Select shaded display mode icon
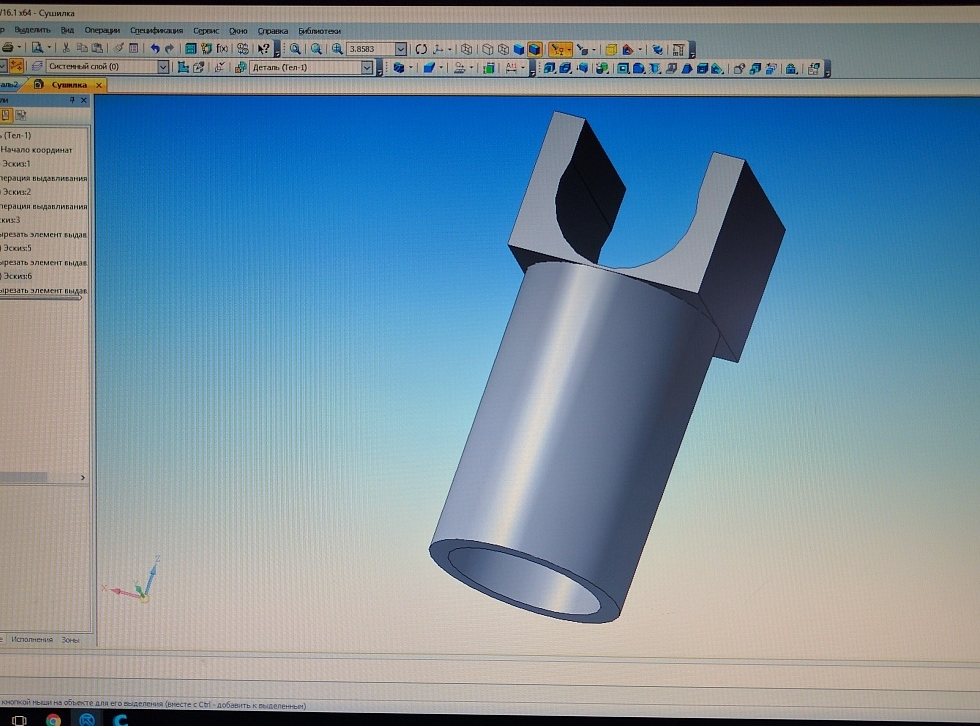Screen dimensions: 980x726 coord(519,49)
